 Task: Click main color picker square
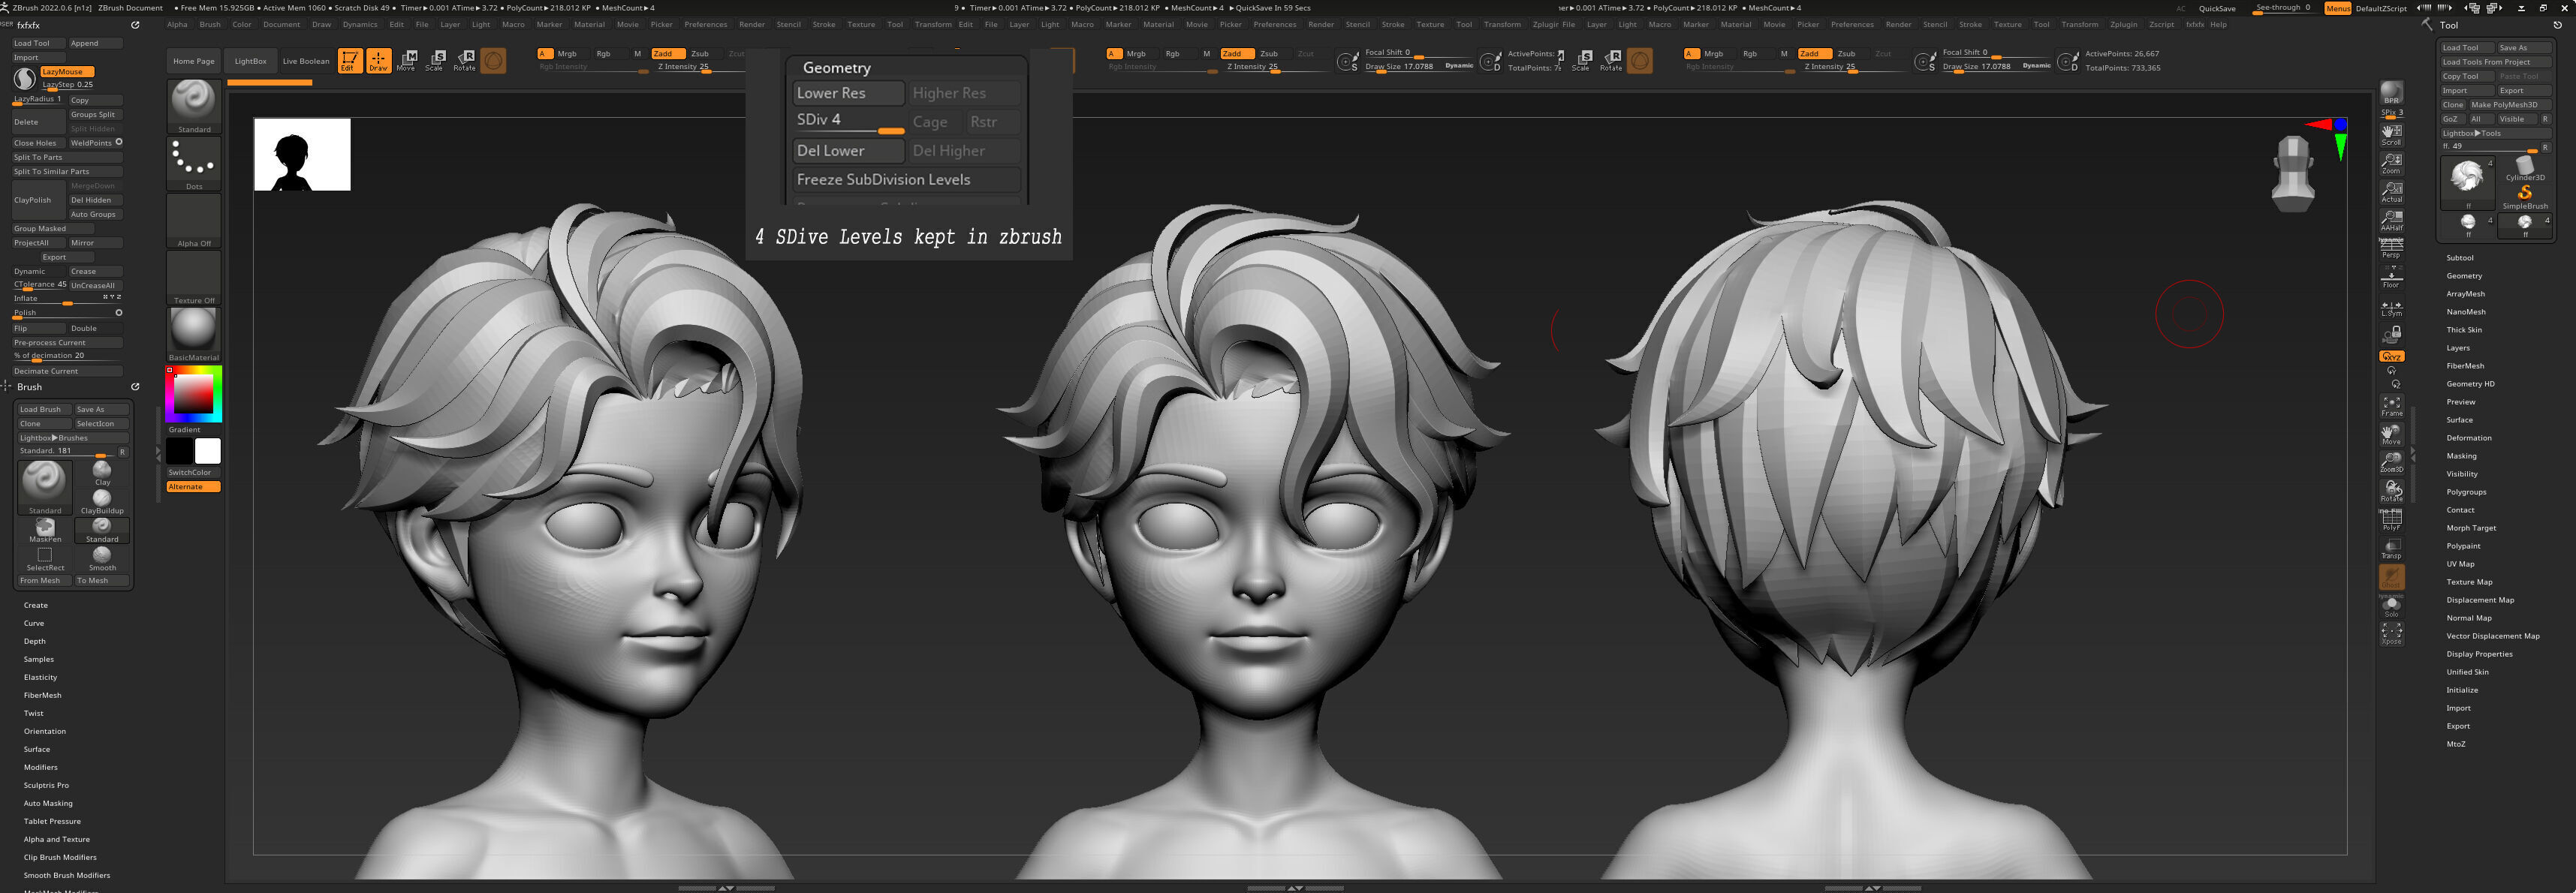tap(194, 393)
